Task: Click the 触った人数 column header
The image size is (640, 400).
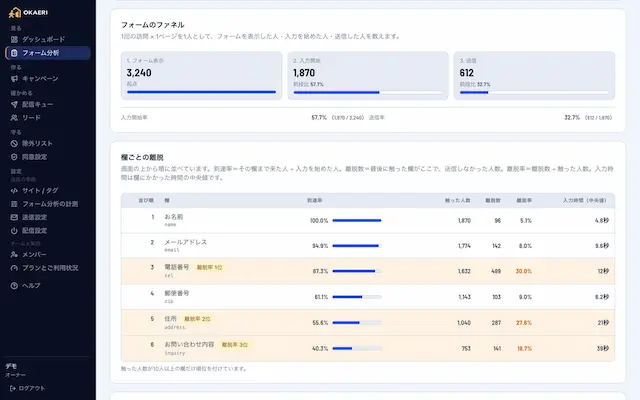Action: tap(458, 200)
